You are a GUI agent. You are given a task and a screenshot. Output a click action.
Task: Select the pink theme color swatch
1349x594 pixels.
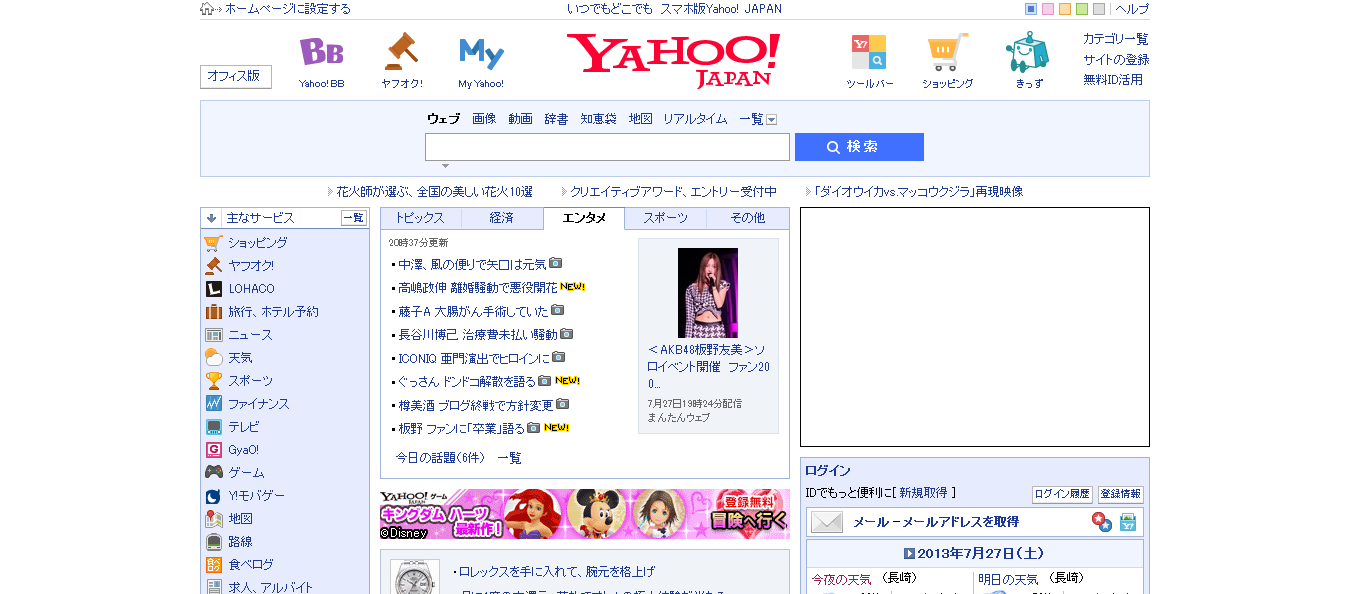coord(1048,9)
